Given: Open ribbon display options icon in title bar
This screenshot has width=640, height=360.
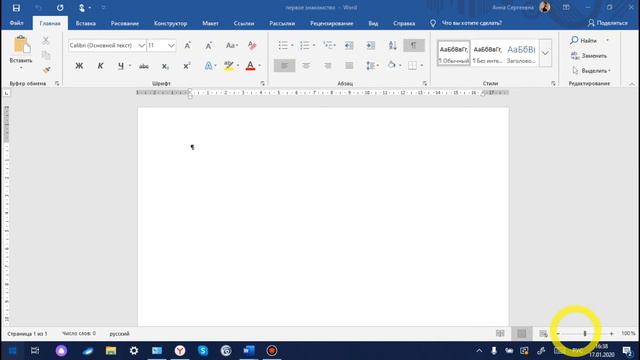Looking at the screenshot, I should point(566,7).
